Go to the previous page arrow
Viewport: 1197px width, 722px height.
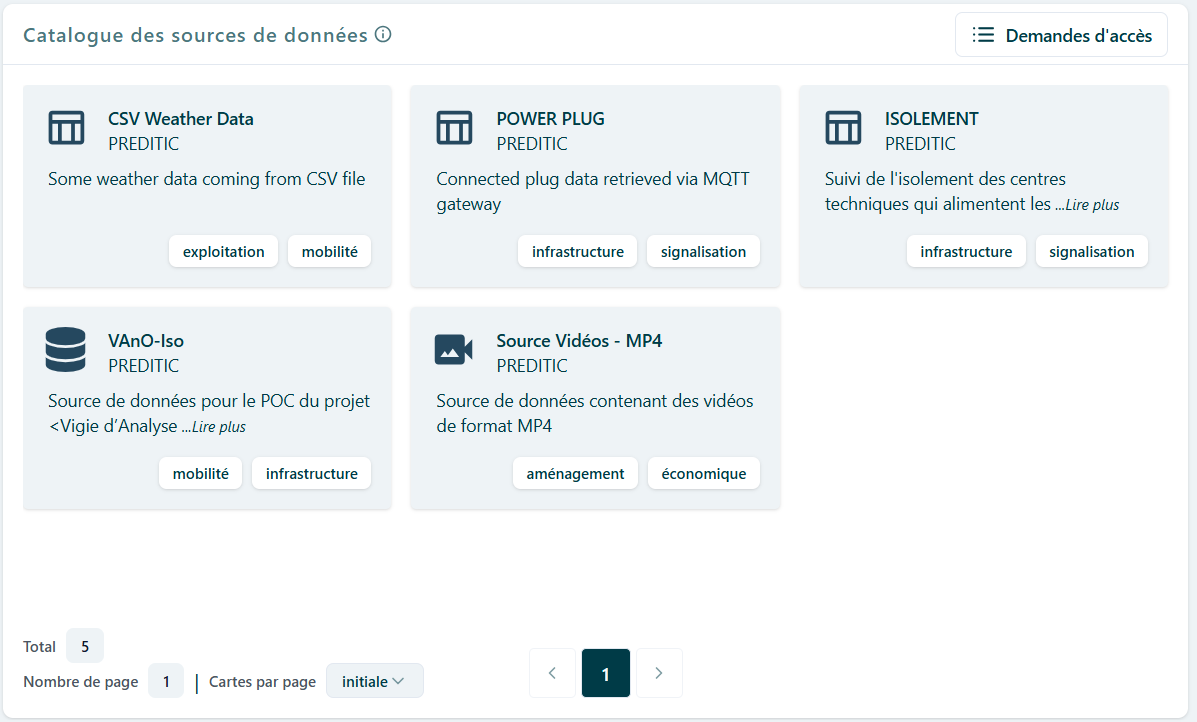(552, 673)
